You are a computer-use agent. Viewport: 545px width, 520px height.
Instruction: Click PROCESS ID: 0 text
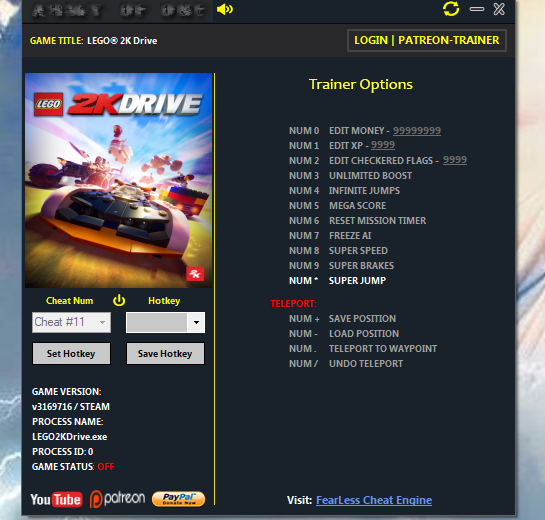tap(63, 451)
